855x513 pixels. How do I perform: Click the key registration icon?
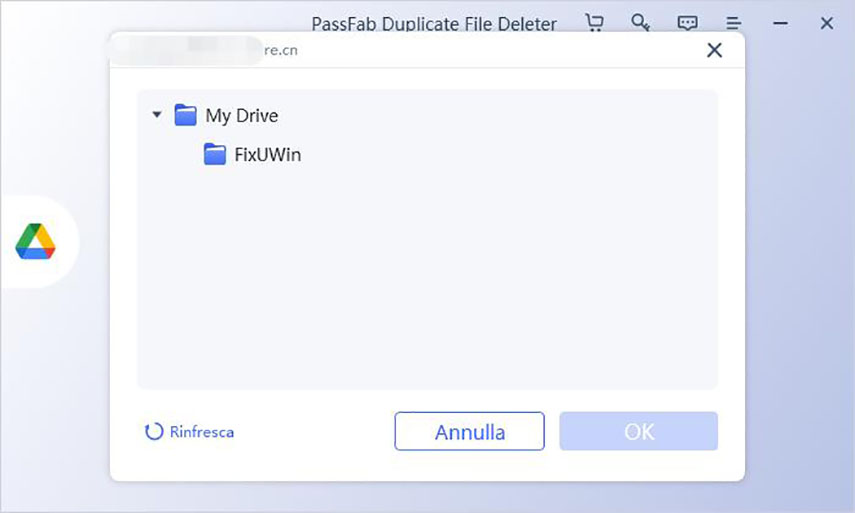640,23
